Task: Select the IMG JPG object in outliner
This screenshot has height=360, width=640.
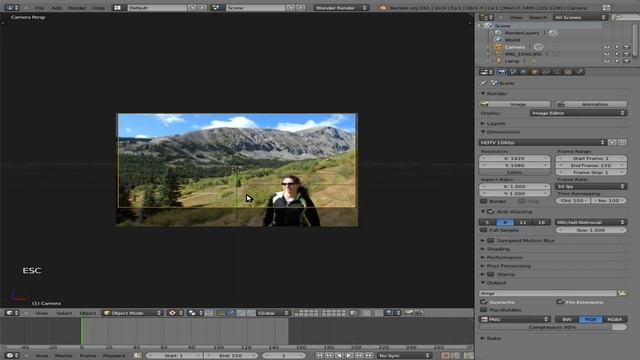Action: 523,54
